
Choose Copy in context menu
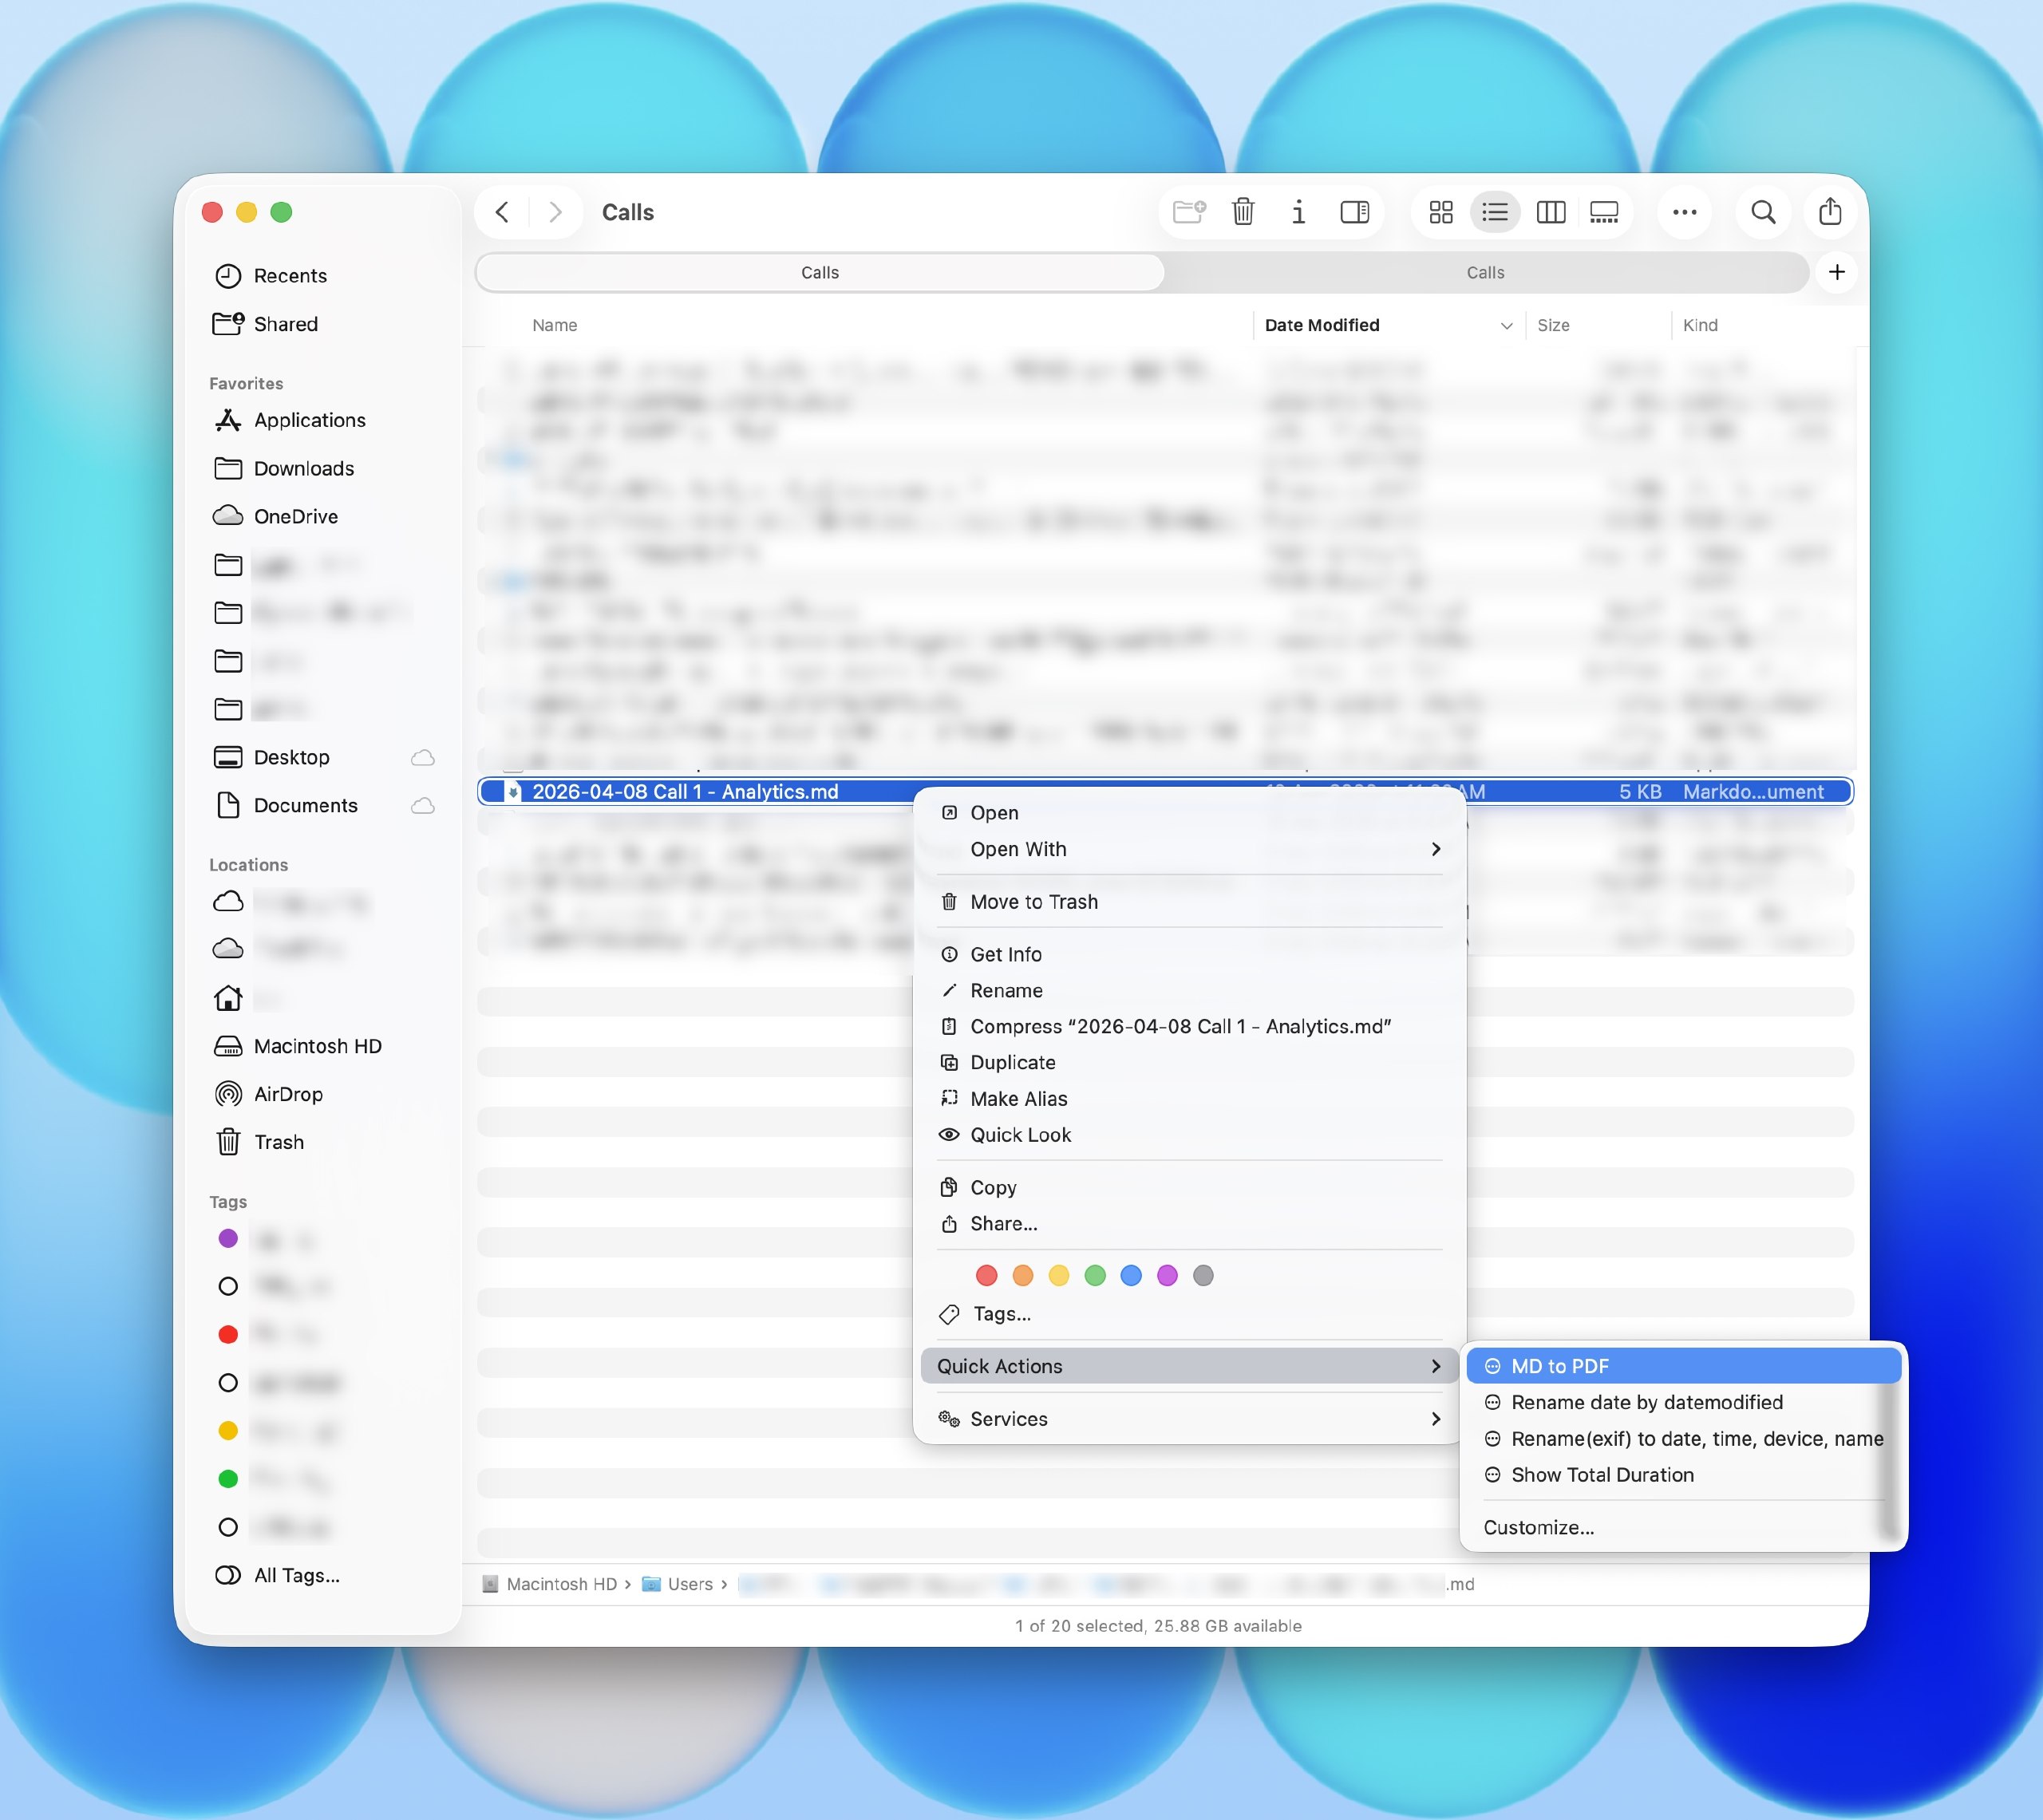1189,1188
